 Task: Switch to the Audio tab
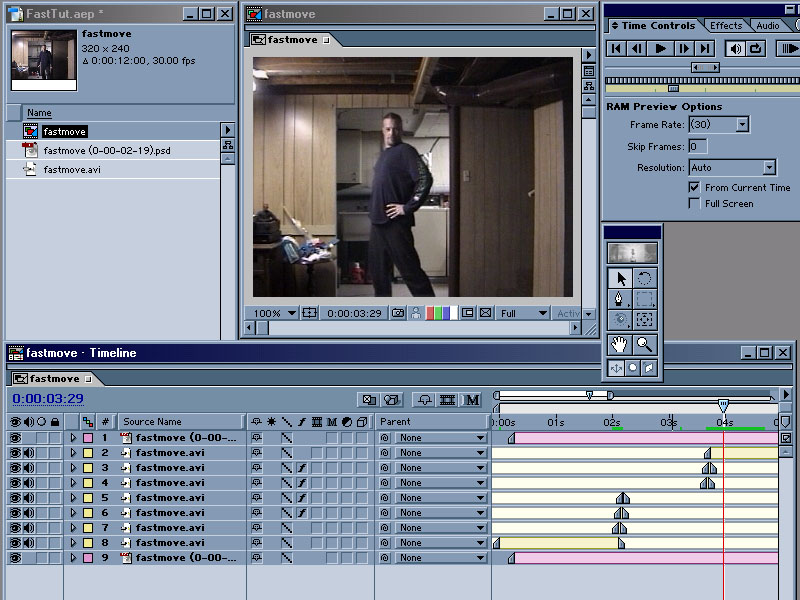coord(767,25)
